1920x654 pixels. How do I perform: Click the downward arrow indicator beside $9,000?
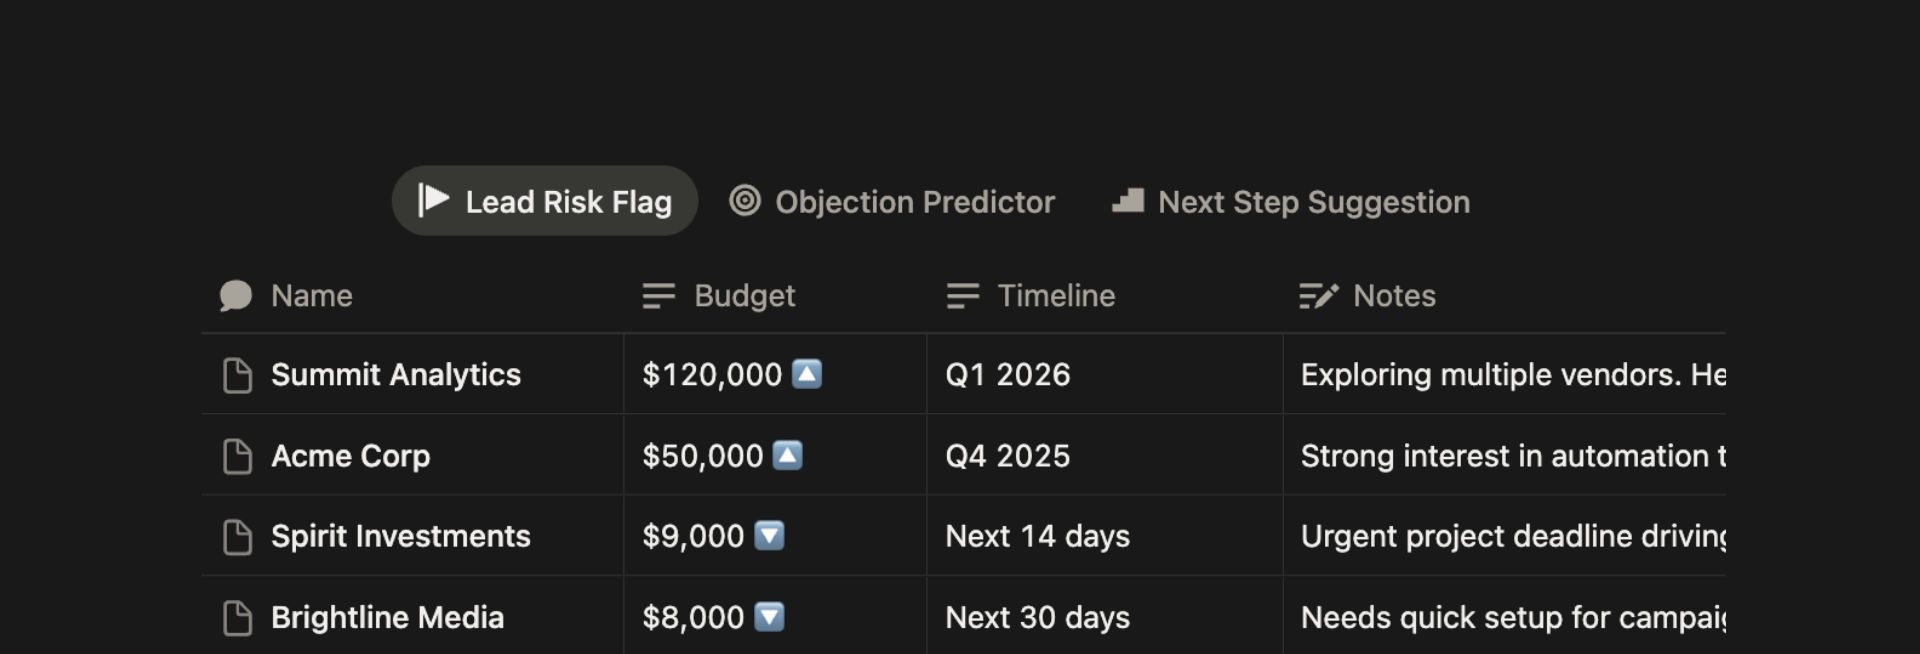pos(770,536)
